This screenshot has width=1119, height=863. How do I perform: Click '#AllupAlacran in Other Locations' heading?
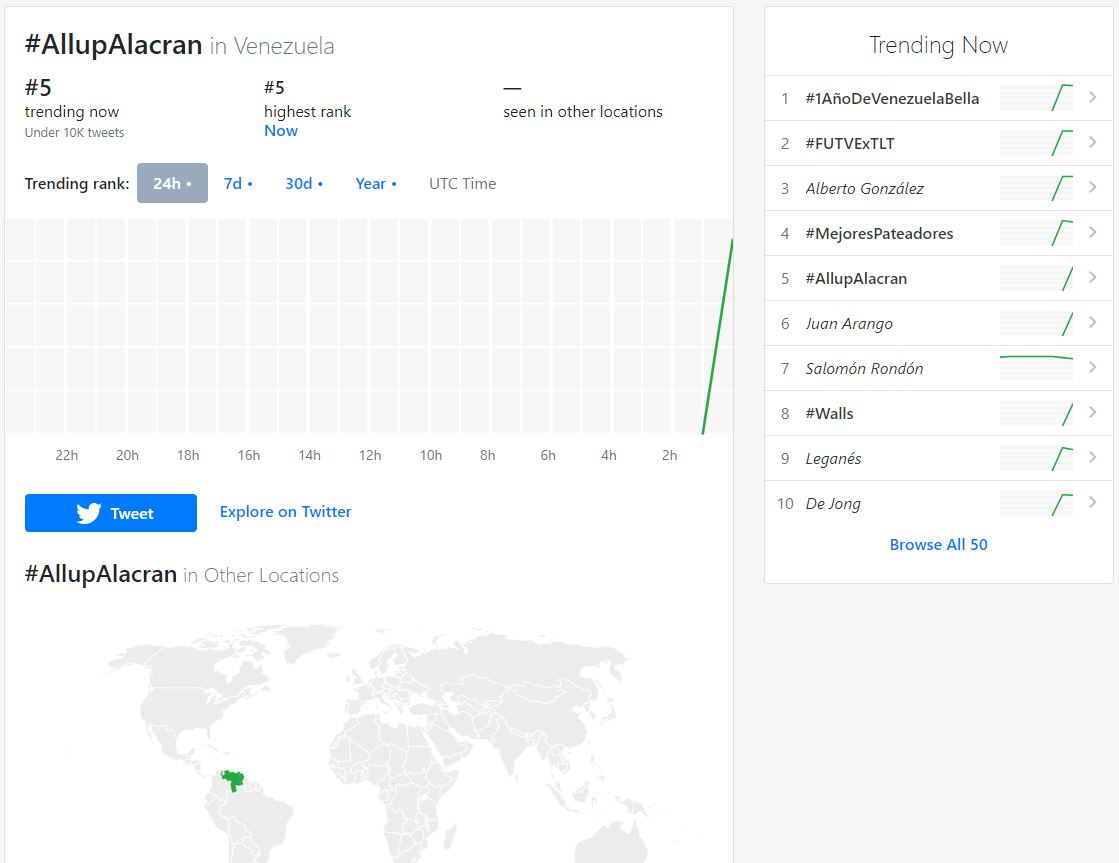tap(181, 575)
